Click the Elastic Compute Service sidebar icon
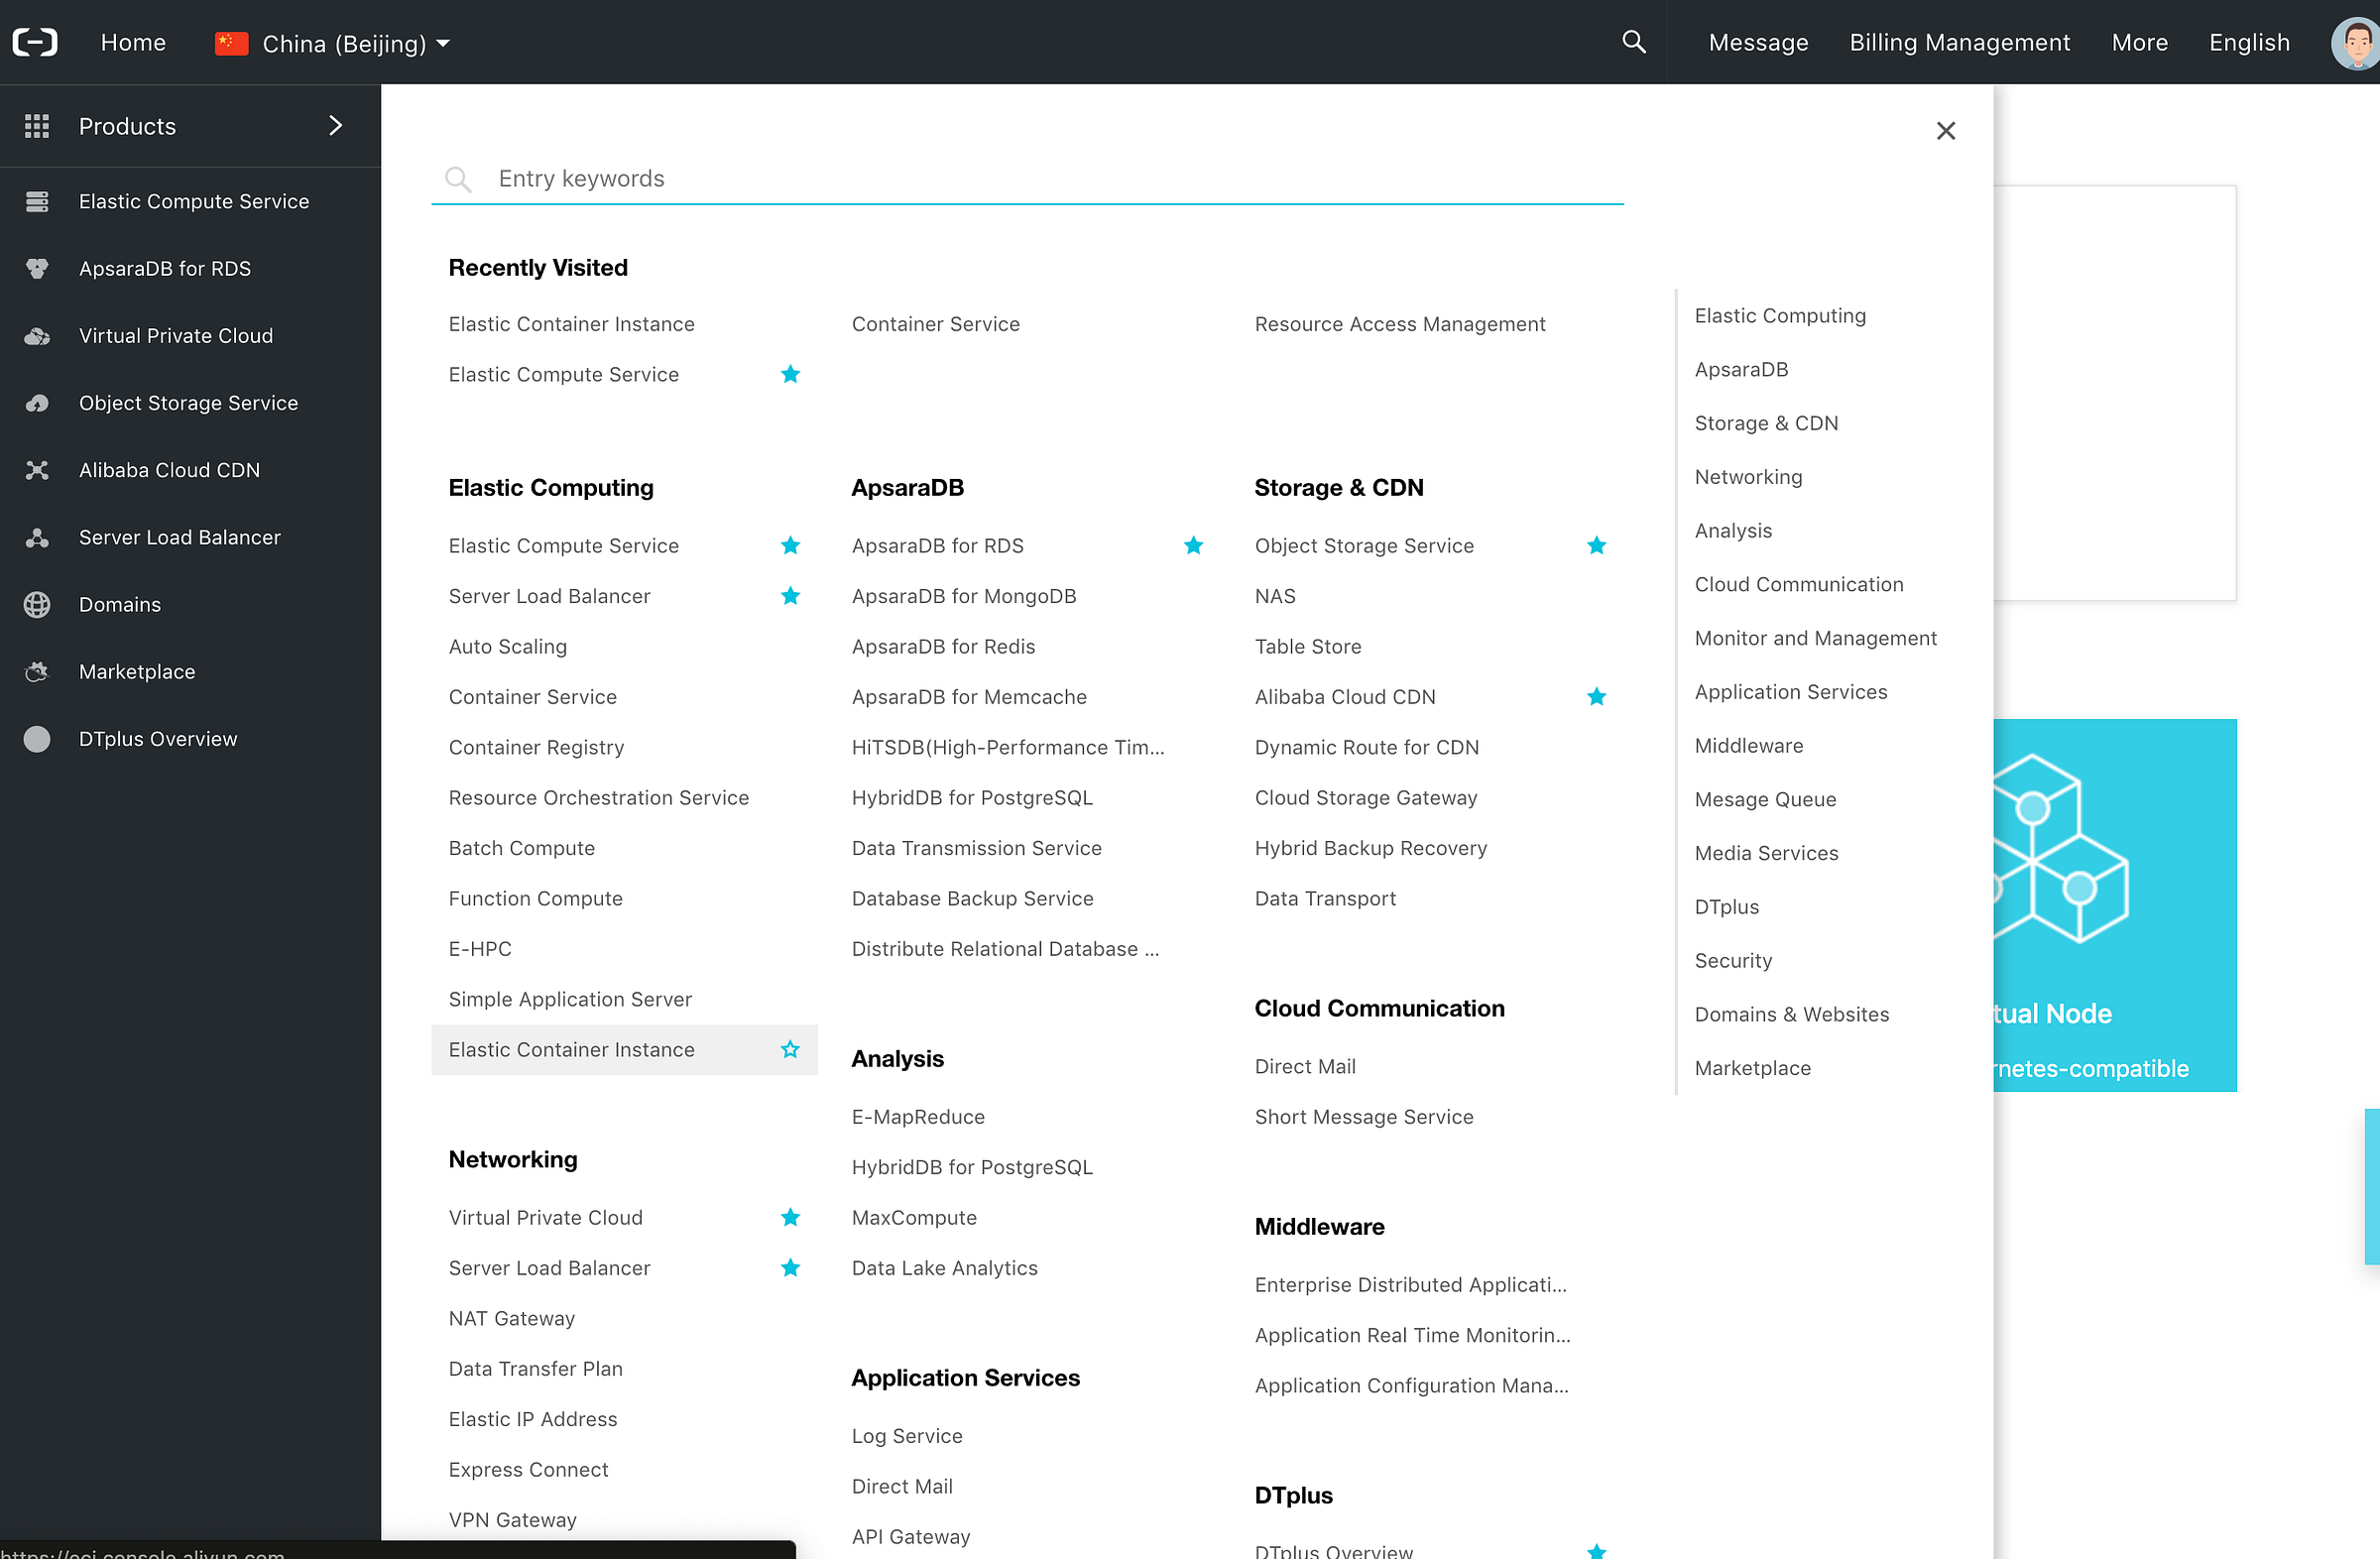The width and height of the screenshot is (2380, 1559). (x=37, y=202)
